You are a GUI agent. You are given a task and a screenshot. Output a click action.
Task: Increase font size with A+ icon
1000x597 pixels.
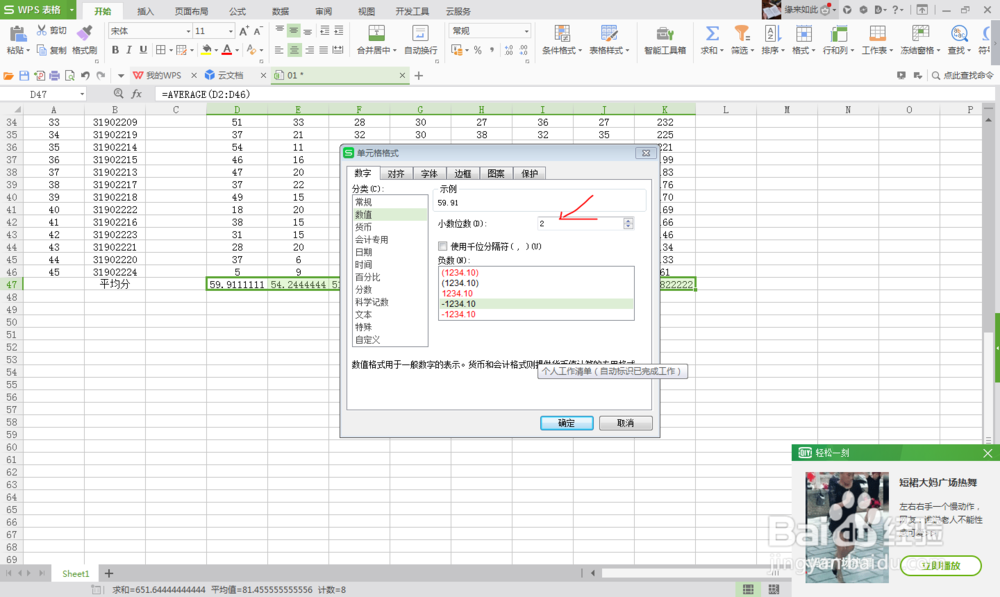244,31
